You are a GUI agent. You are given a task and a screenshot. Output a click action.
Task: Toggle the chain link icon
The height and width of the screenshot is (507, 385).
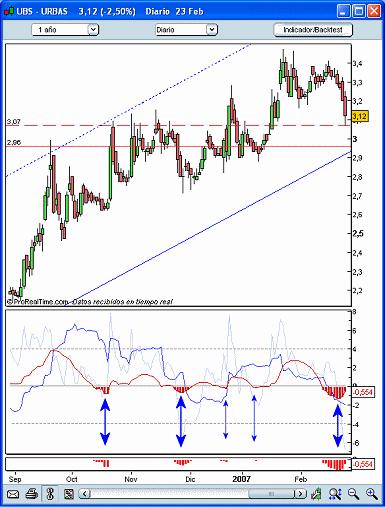50,494
